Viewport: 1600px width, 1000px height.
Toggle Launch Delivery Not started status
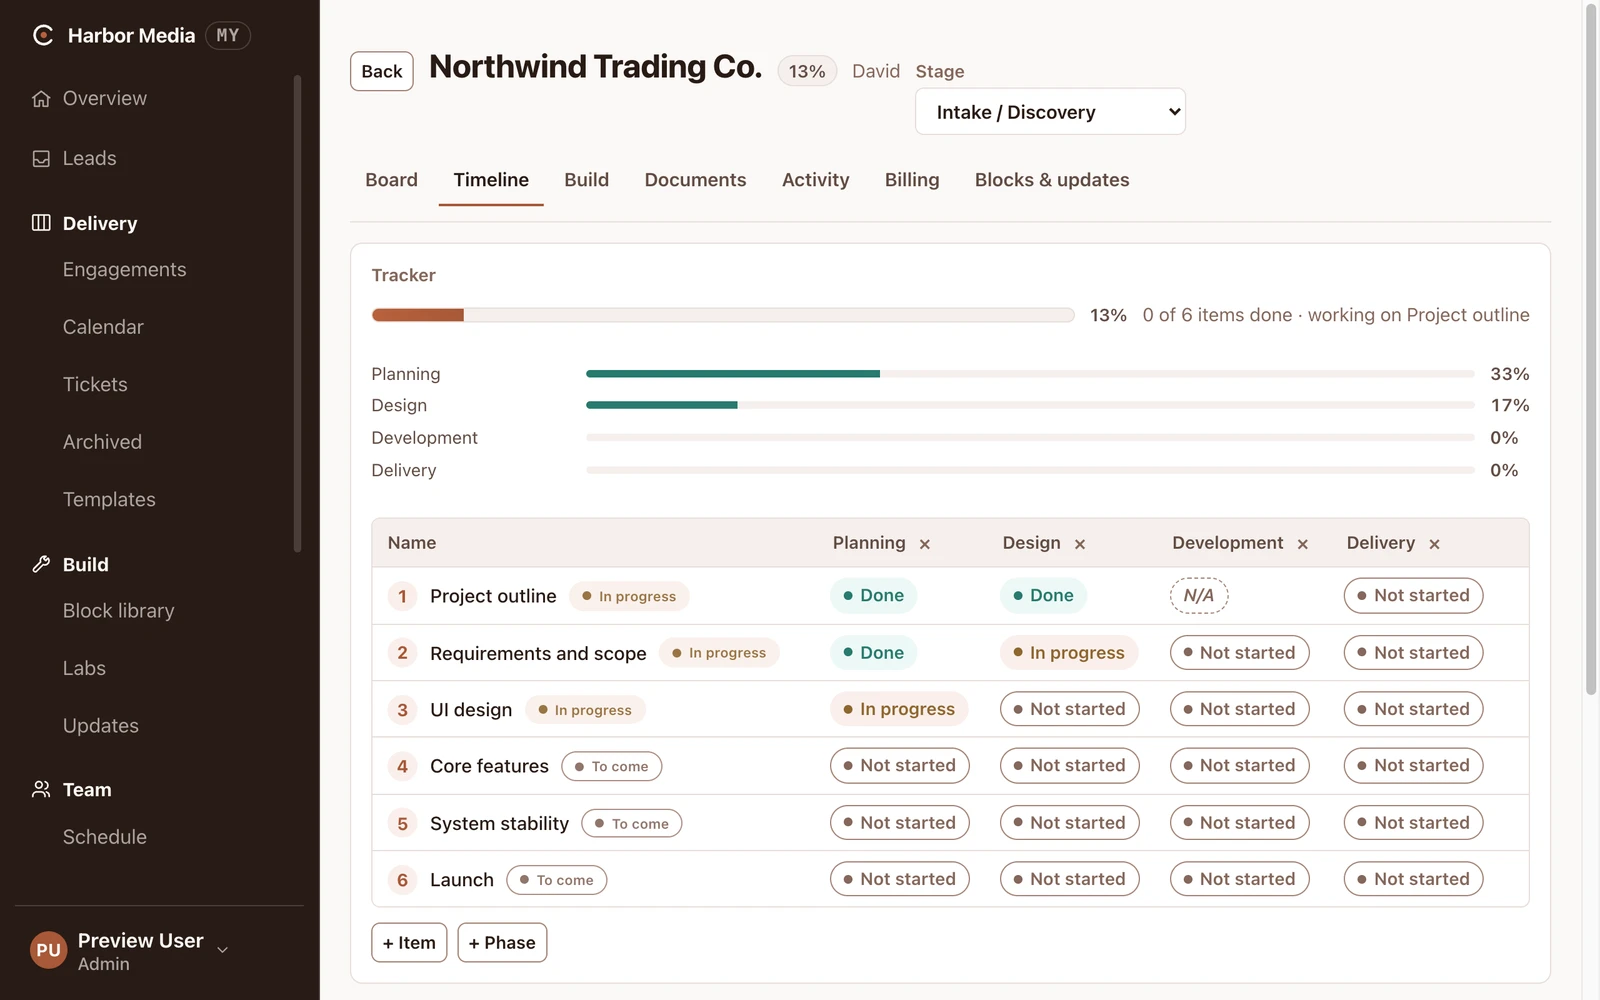pyautogui.click(x=1413, y=879)
